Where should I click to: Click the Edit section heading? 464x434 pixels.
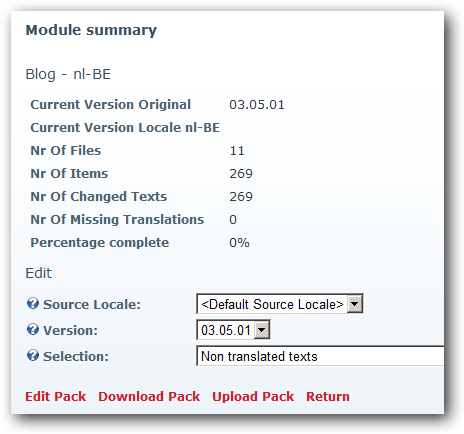(x=39, y=273)
